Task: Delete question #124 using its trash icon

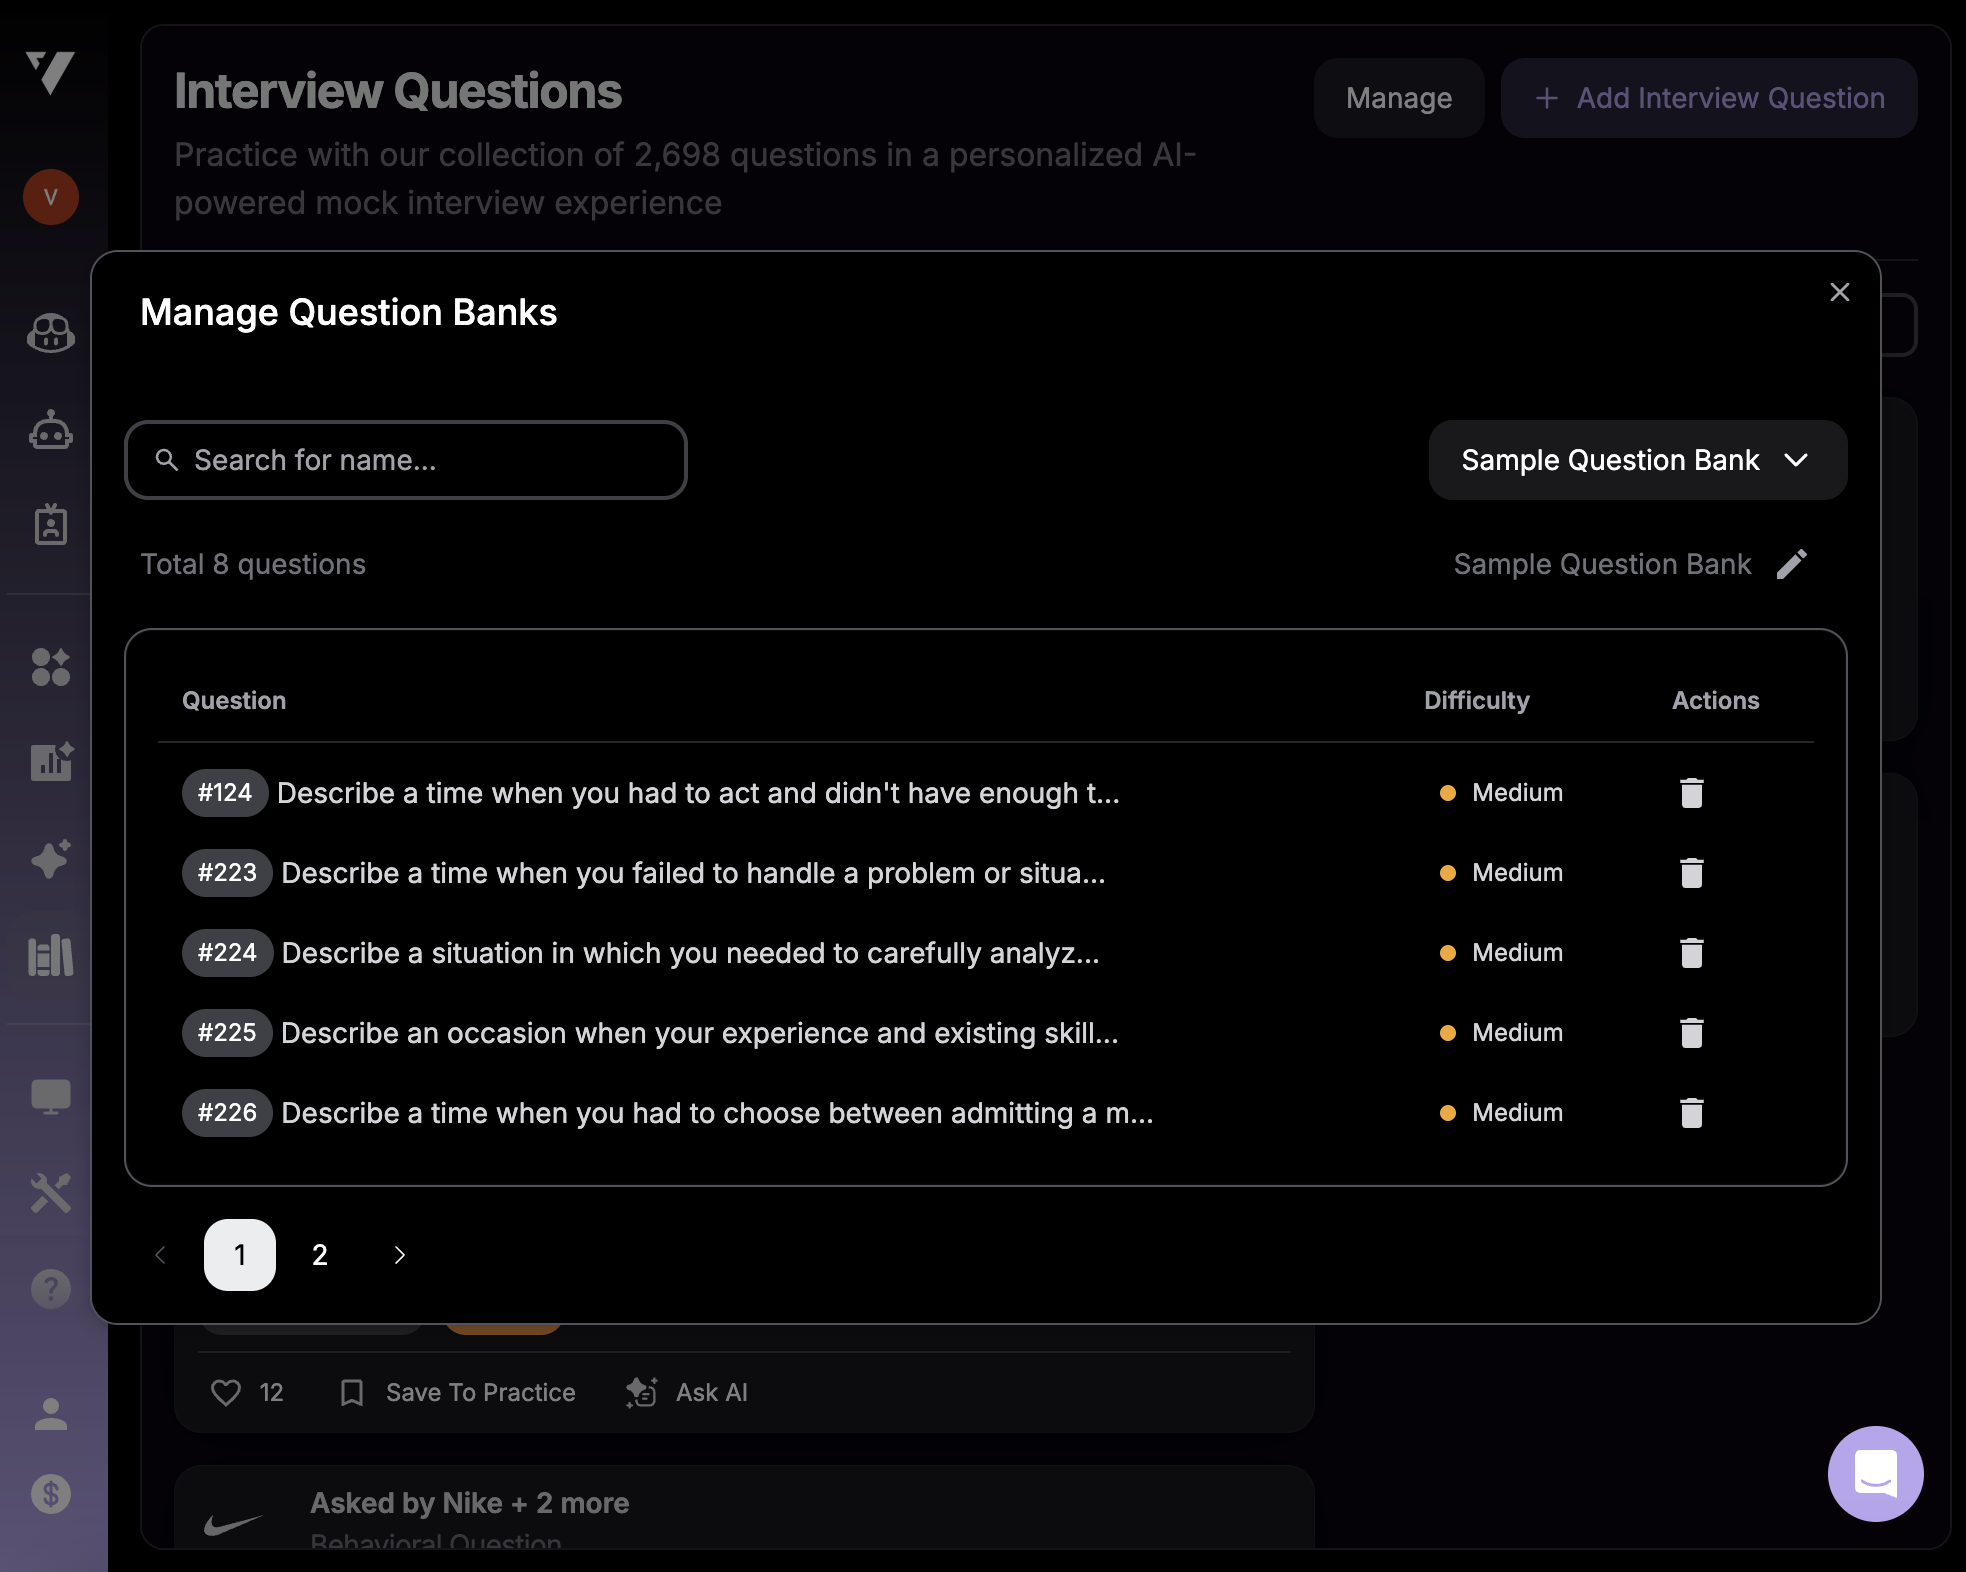Action: (1692, 792)
